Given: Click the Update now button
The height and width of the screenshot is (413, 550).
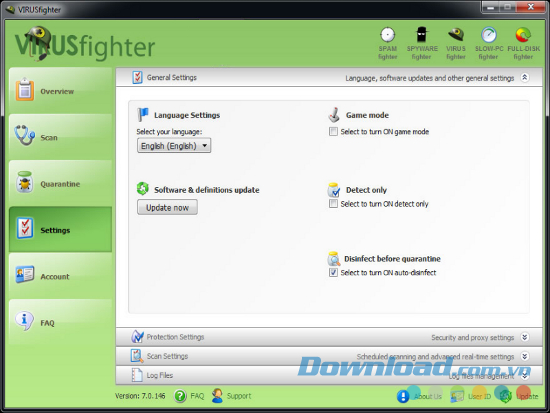Looking at the screenshot, I should tap(167, 207).
